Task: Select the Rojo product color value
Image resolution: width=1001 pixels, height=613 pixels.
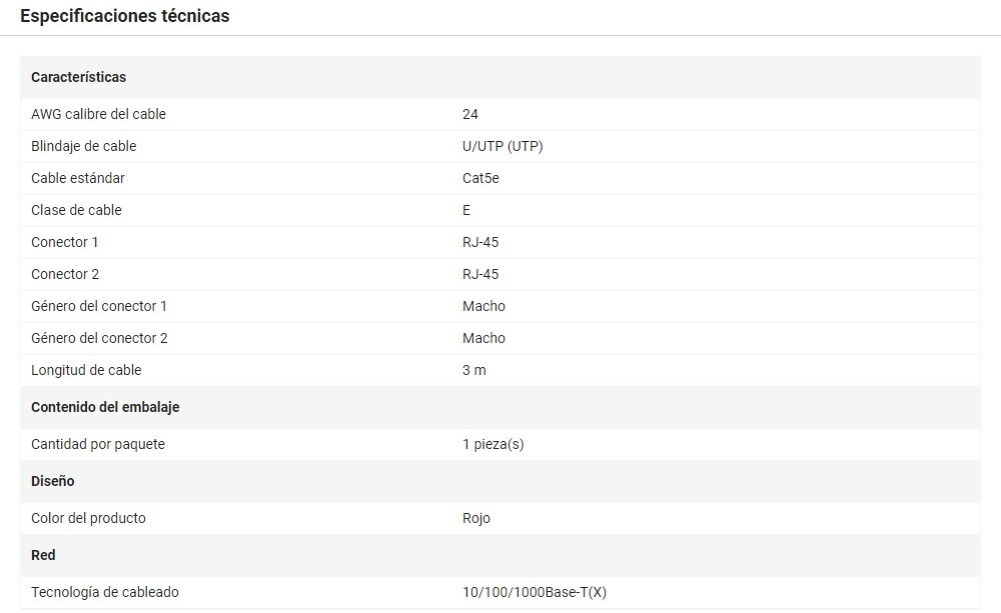Action: pyautogui.click(x=476, y=518)
